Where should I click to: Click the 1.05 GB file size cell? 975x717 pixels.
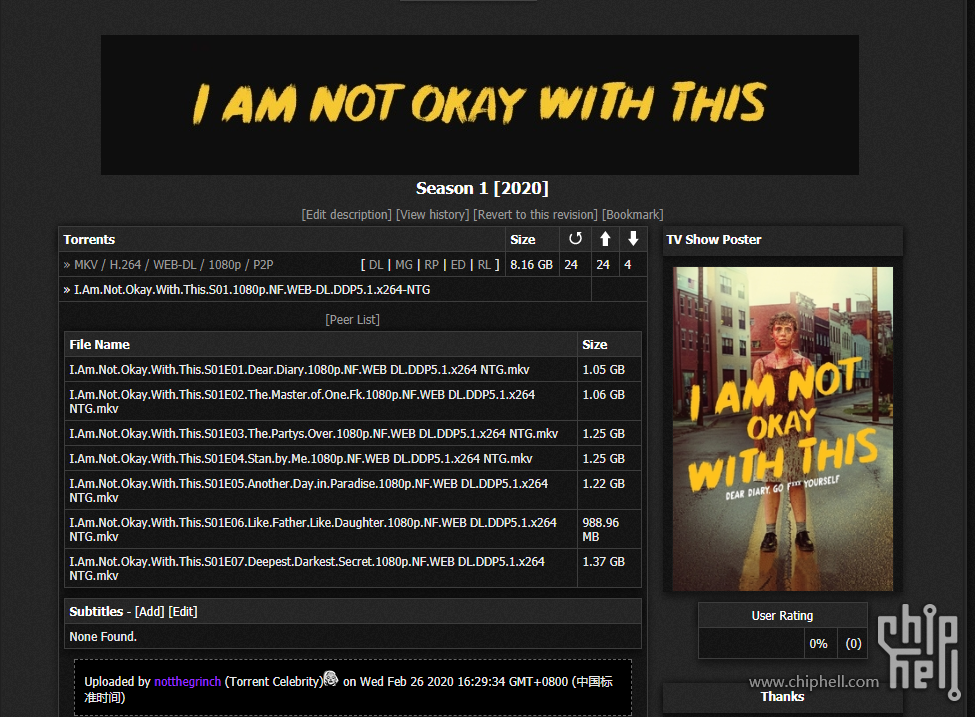tap(609, 369)
